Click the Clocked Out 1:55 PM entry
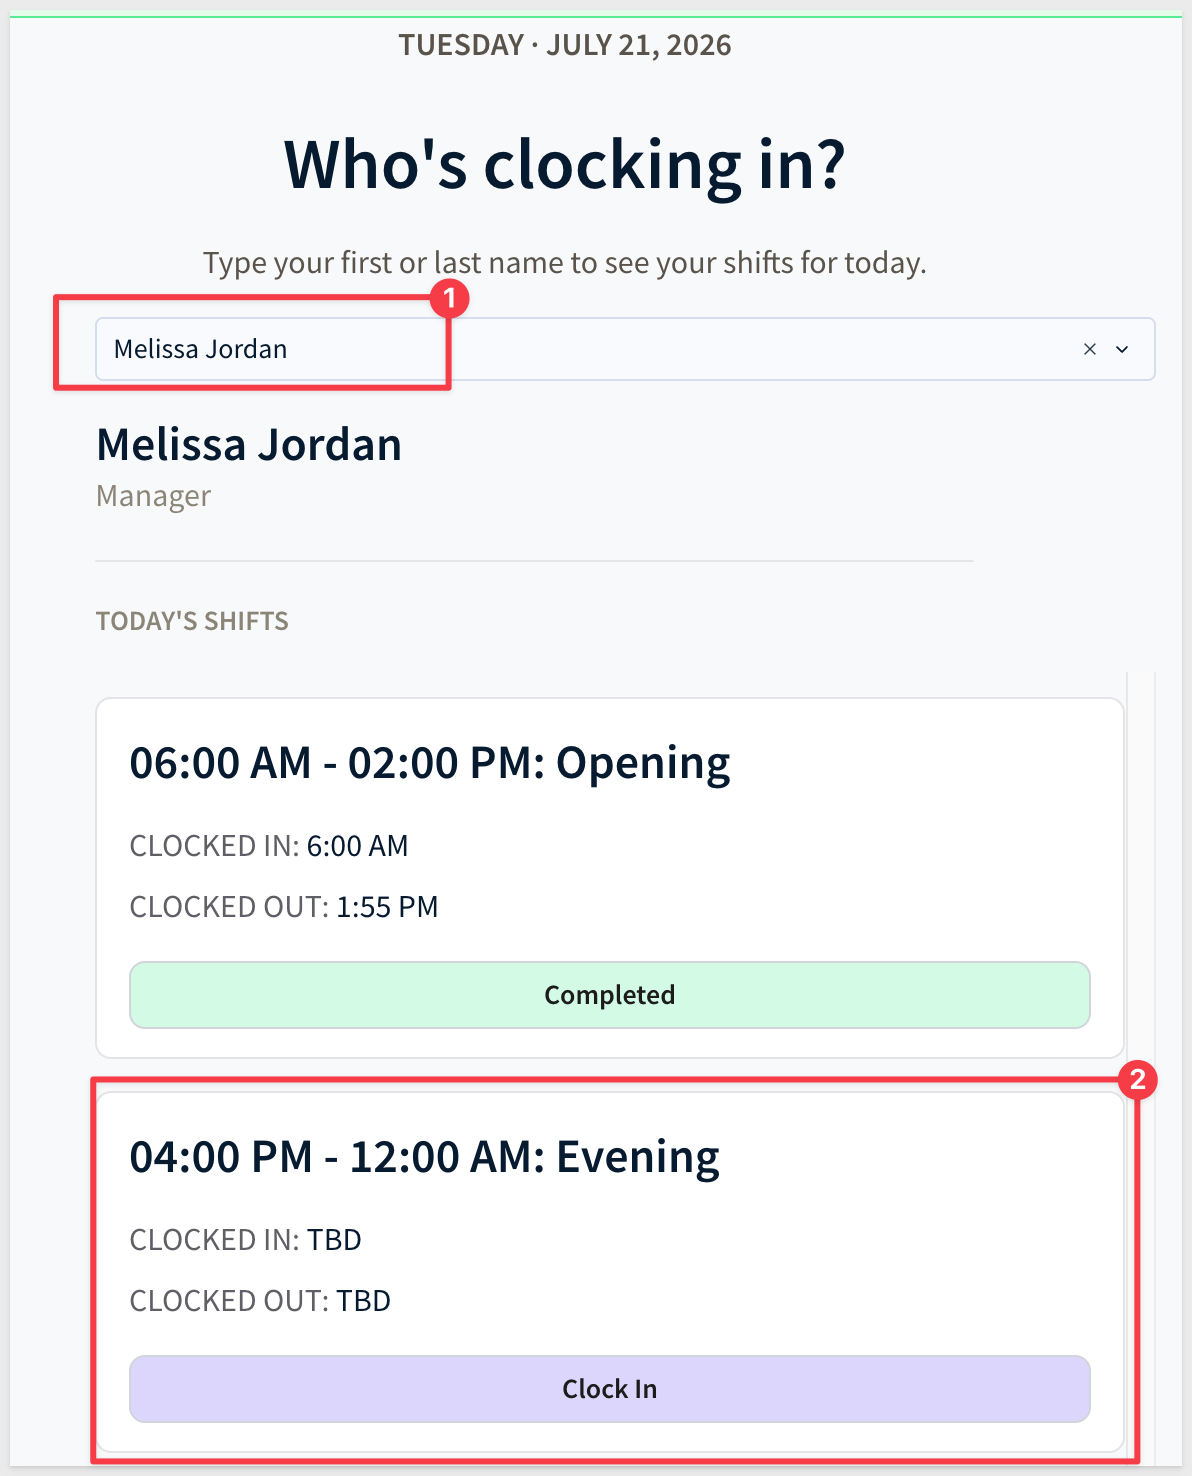This screenshot has width=1192, height=1476. click(x=284, y=907)
